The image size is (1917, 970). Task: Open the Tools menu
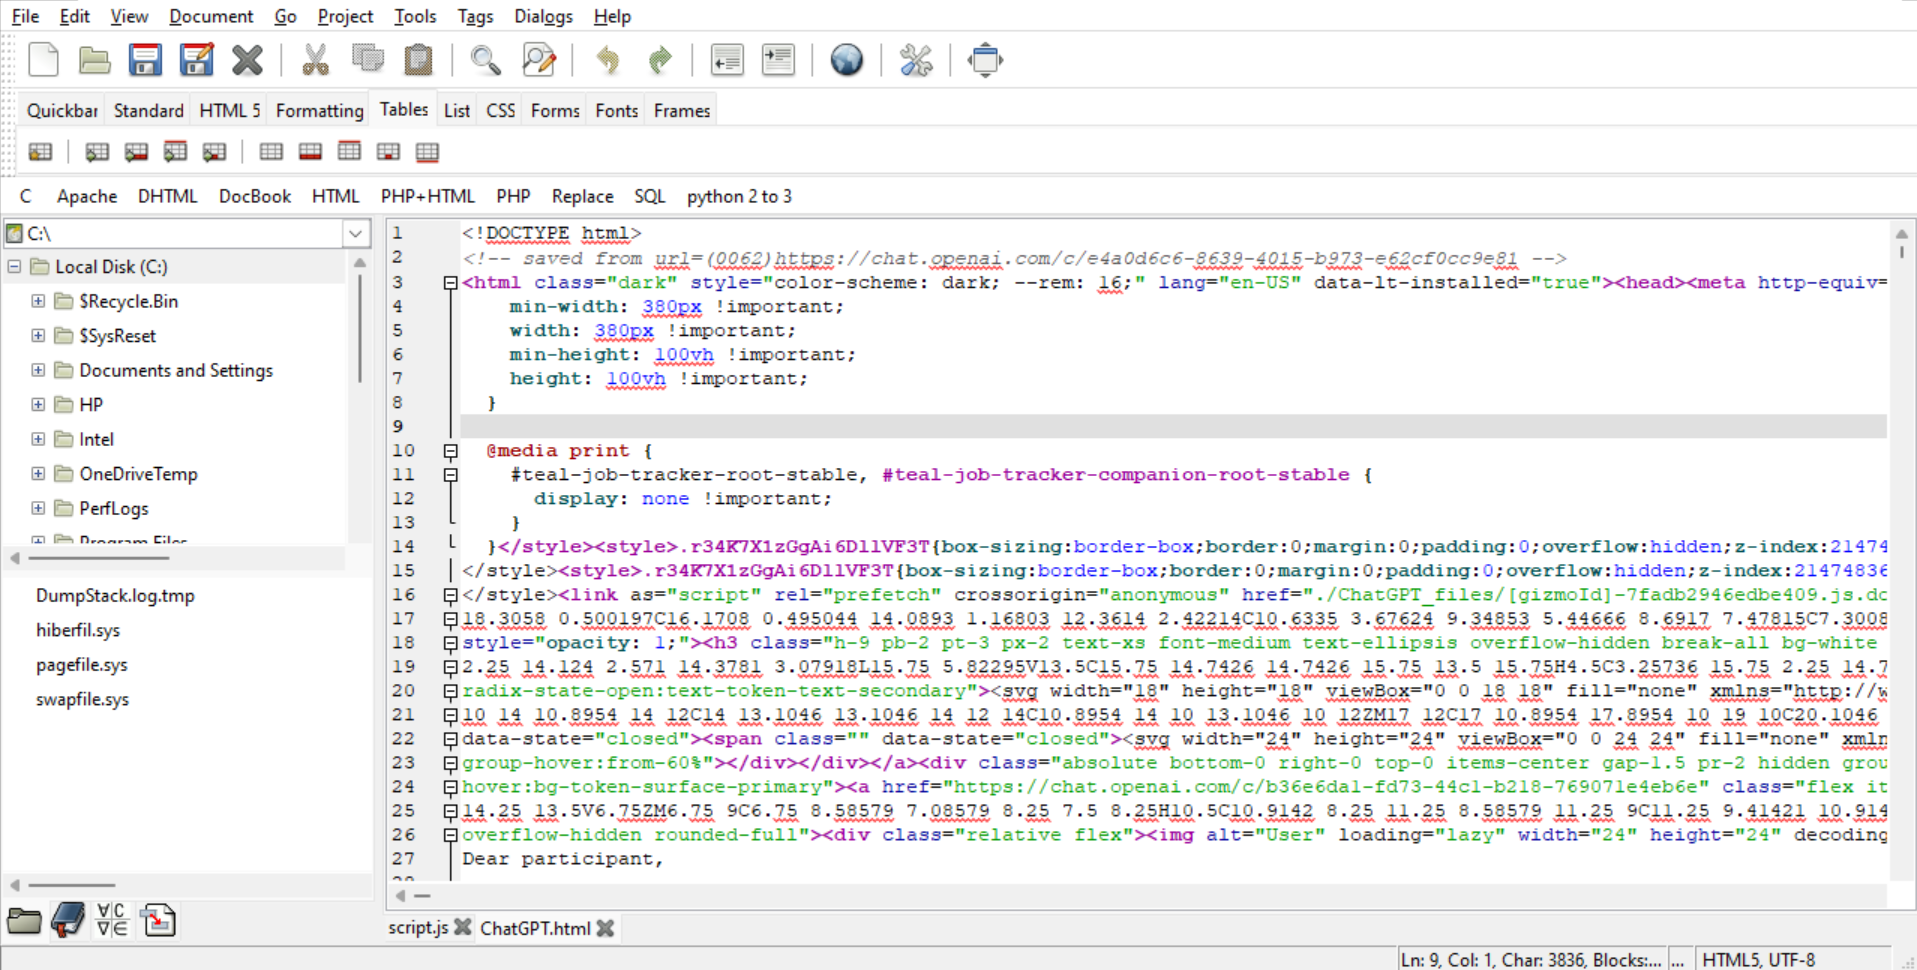414,16
